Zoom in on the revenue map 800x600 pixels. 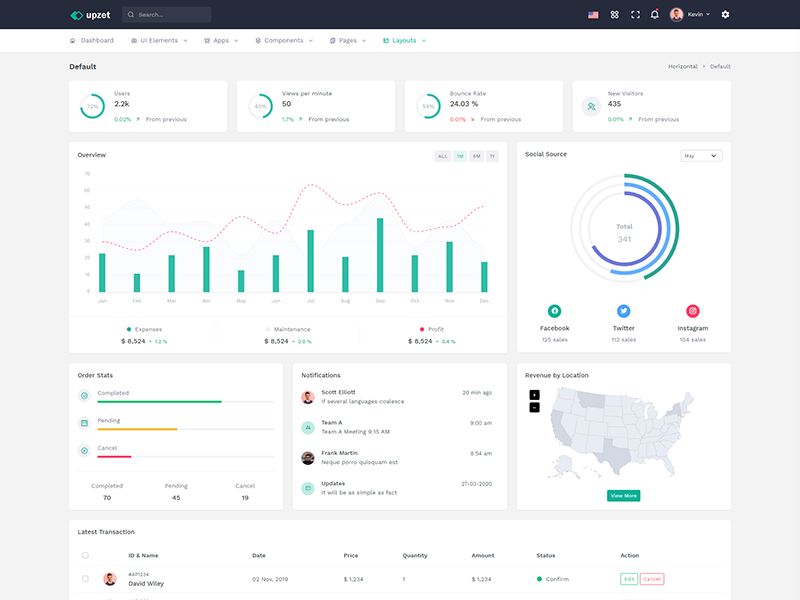tap(534, 394)
